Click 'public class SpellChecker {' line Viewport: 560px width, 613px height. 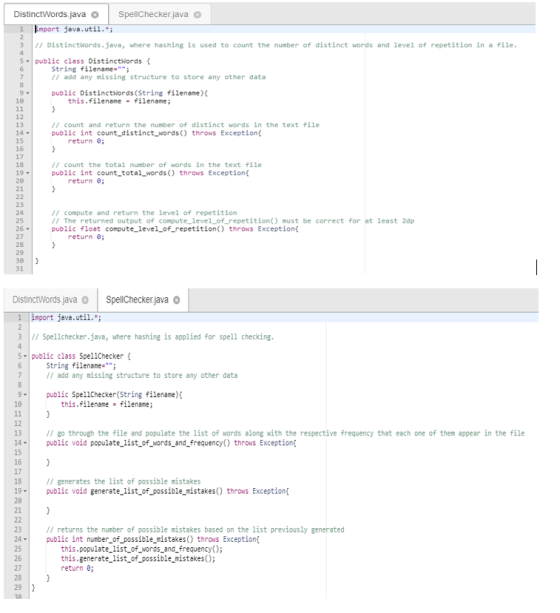[81, 356]
